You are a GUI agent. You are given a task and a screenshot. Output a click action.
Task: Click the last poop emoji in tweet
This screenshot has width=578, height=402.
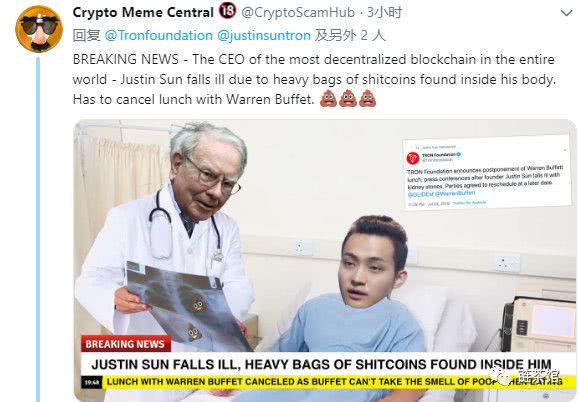coord(367,99)
